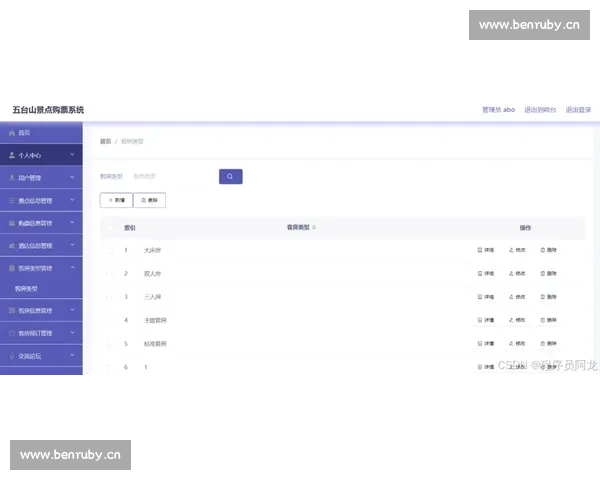
Task: Click the 客房类型 search input field
Action: click(x=170, y=177)
